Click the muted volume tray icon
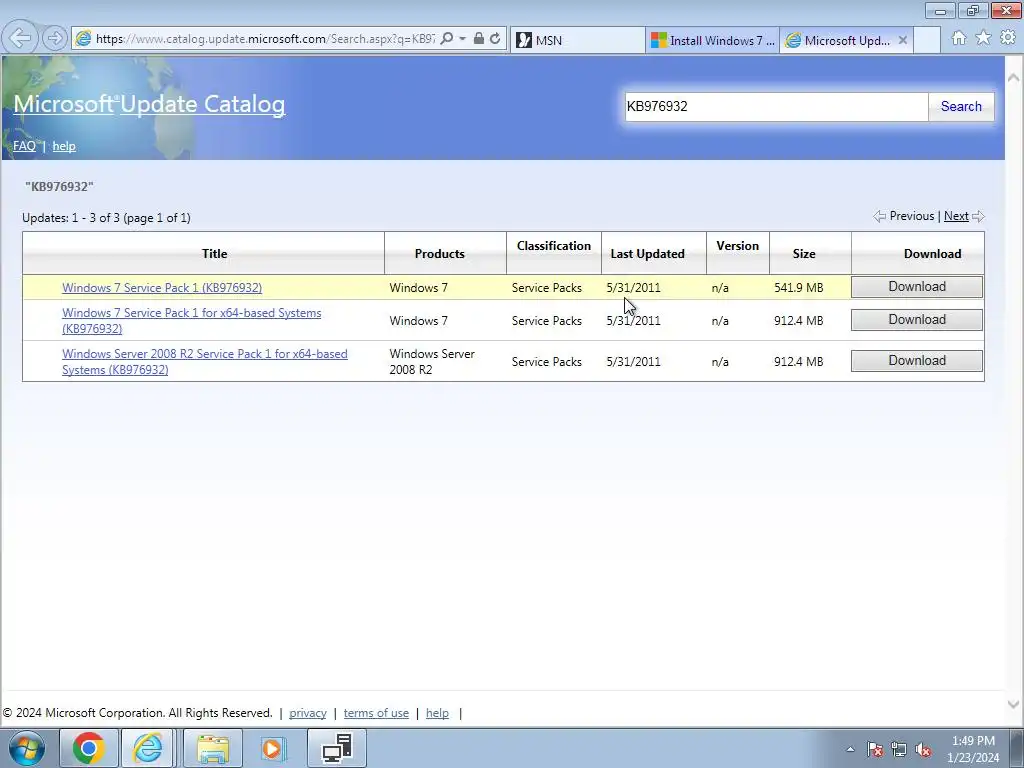The width and height of the screenshot is (1024, 768). [923, 750]
